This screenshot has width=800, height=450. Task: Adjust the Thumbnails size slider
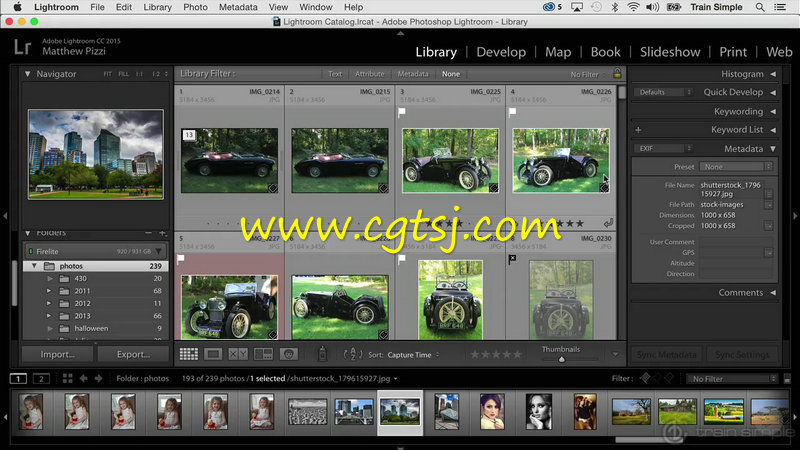click(561, 359)
